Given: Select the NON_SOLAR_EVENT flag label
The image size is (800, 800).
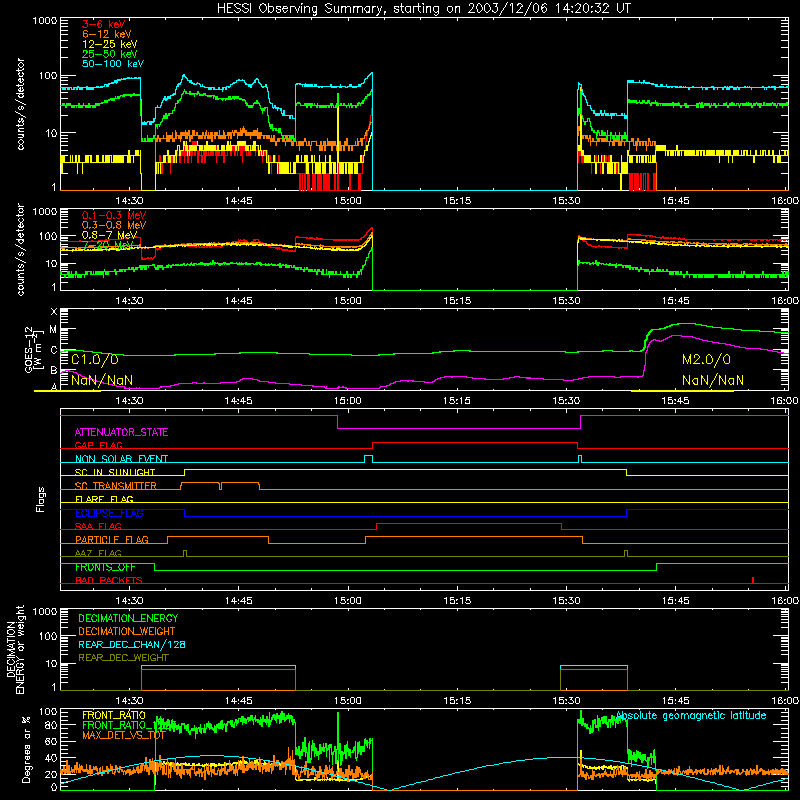Looking at the screenshot, I should coord(121,459).
